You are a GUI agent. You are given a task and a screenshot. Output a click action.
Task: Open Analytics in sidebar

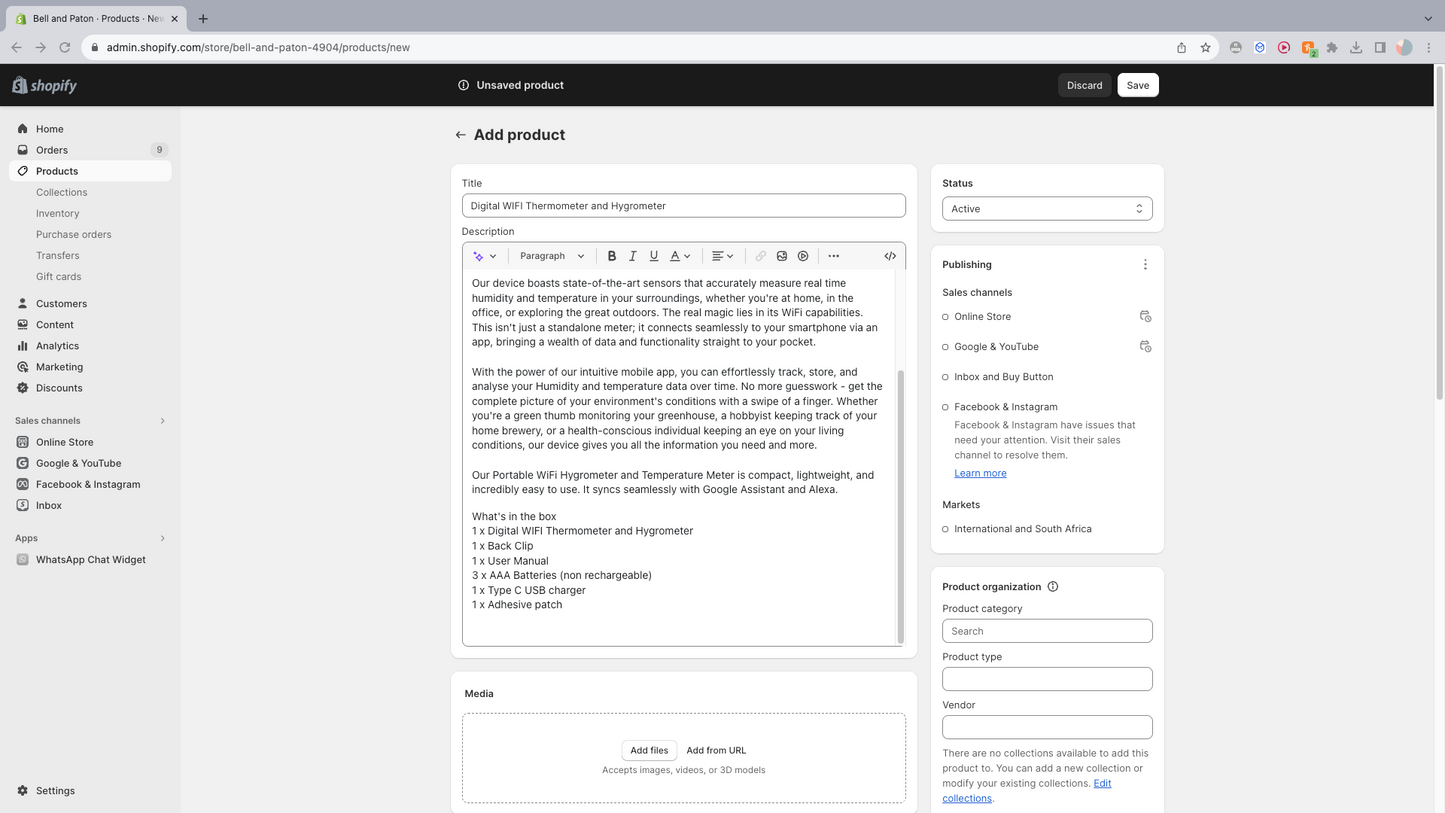click(x=90, y=346)
